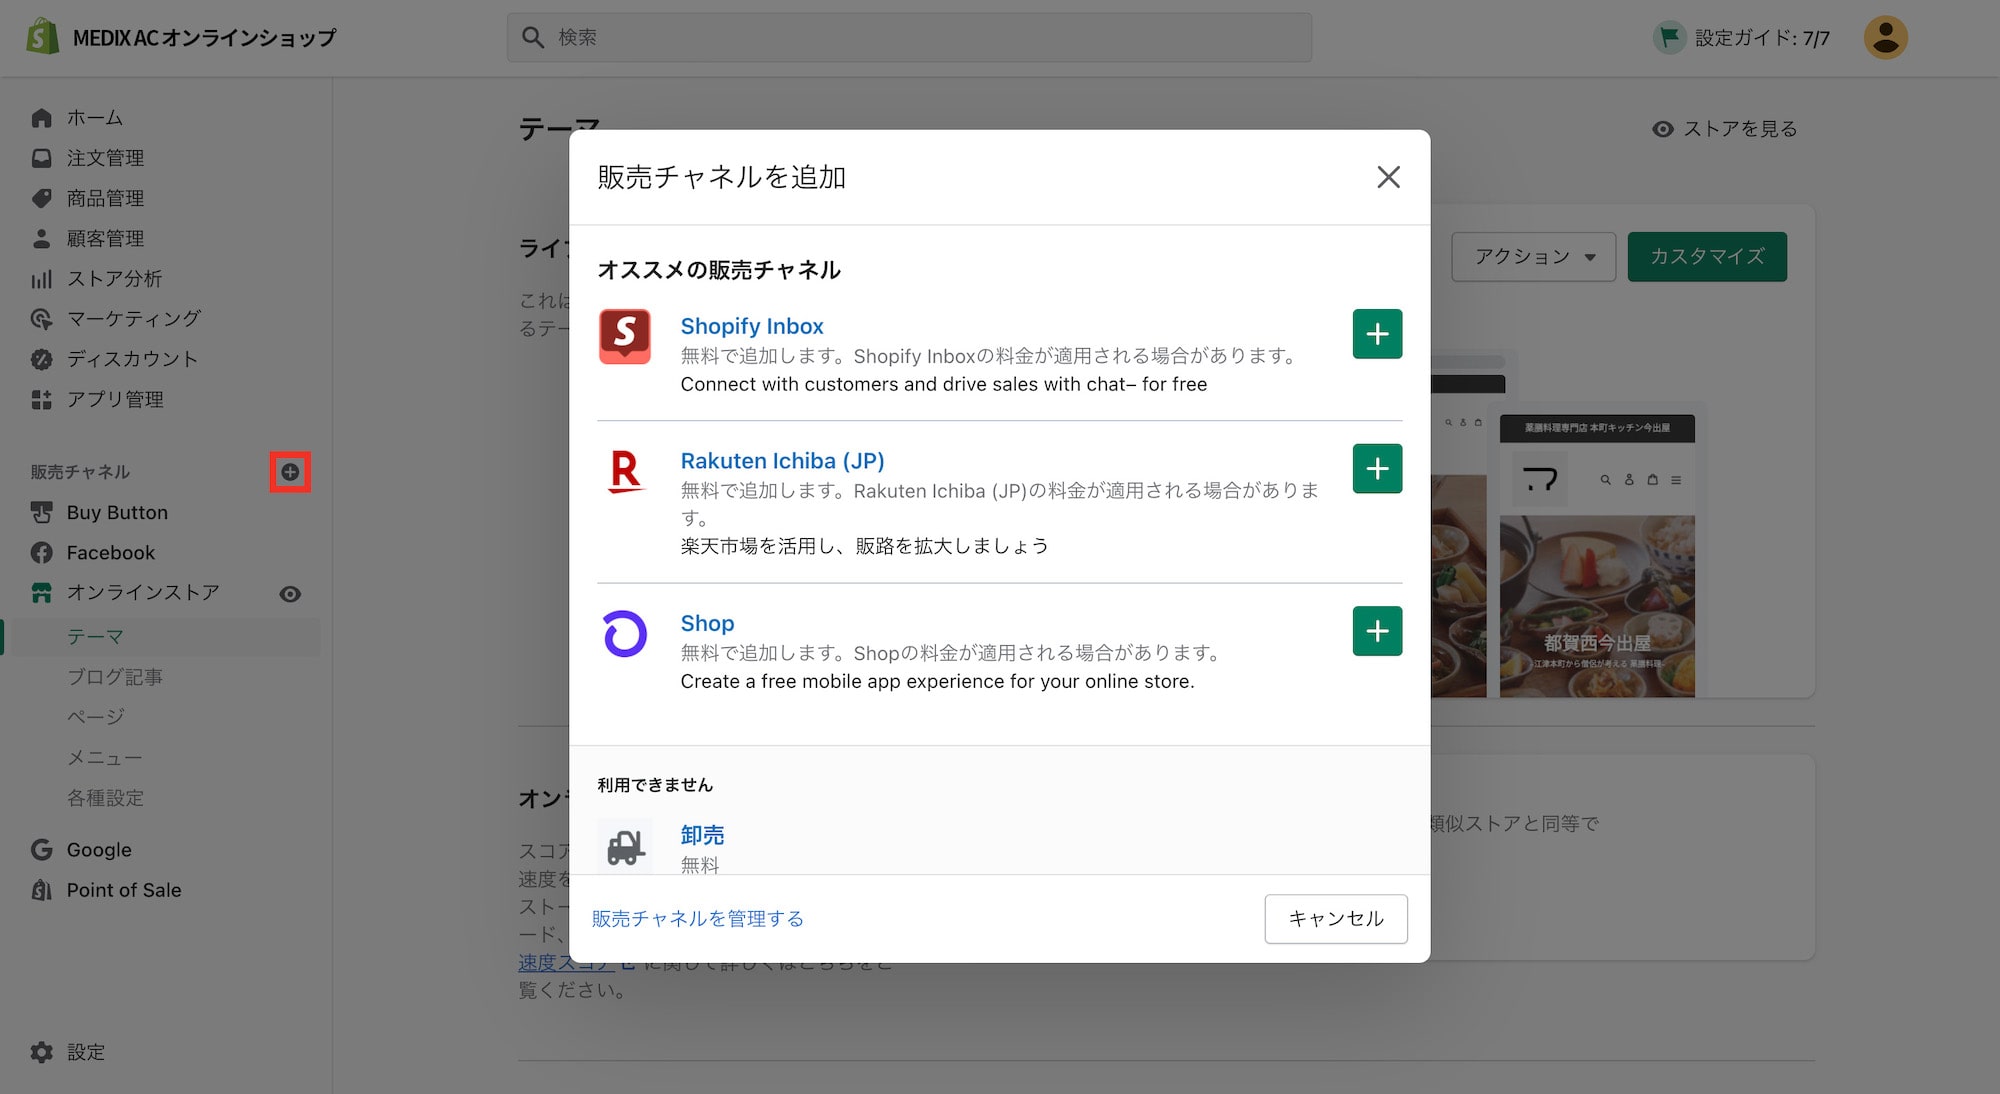
Task: Click the mobile theme preview thumbnail
Action: (1597, 555)
